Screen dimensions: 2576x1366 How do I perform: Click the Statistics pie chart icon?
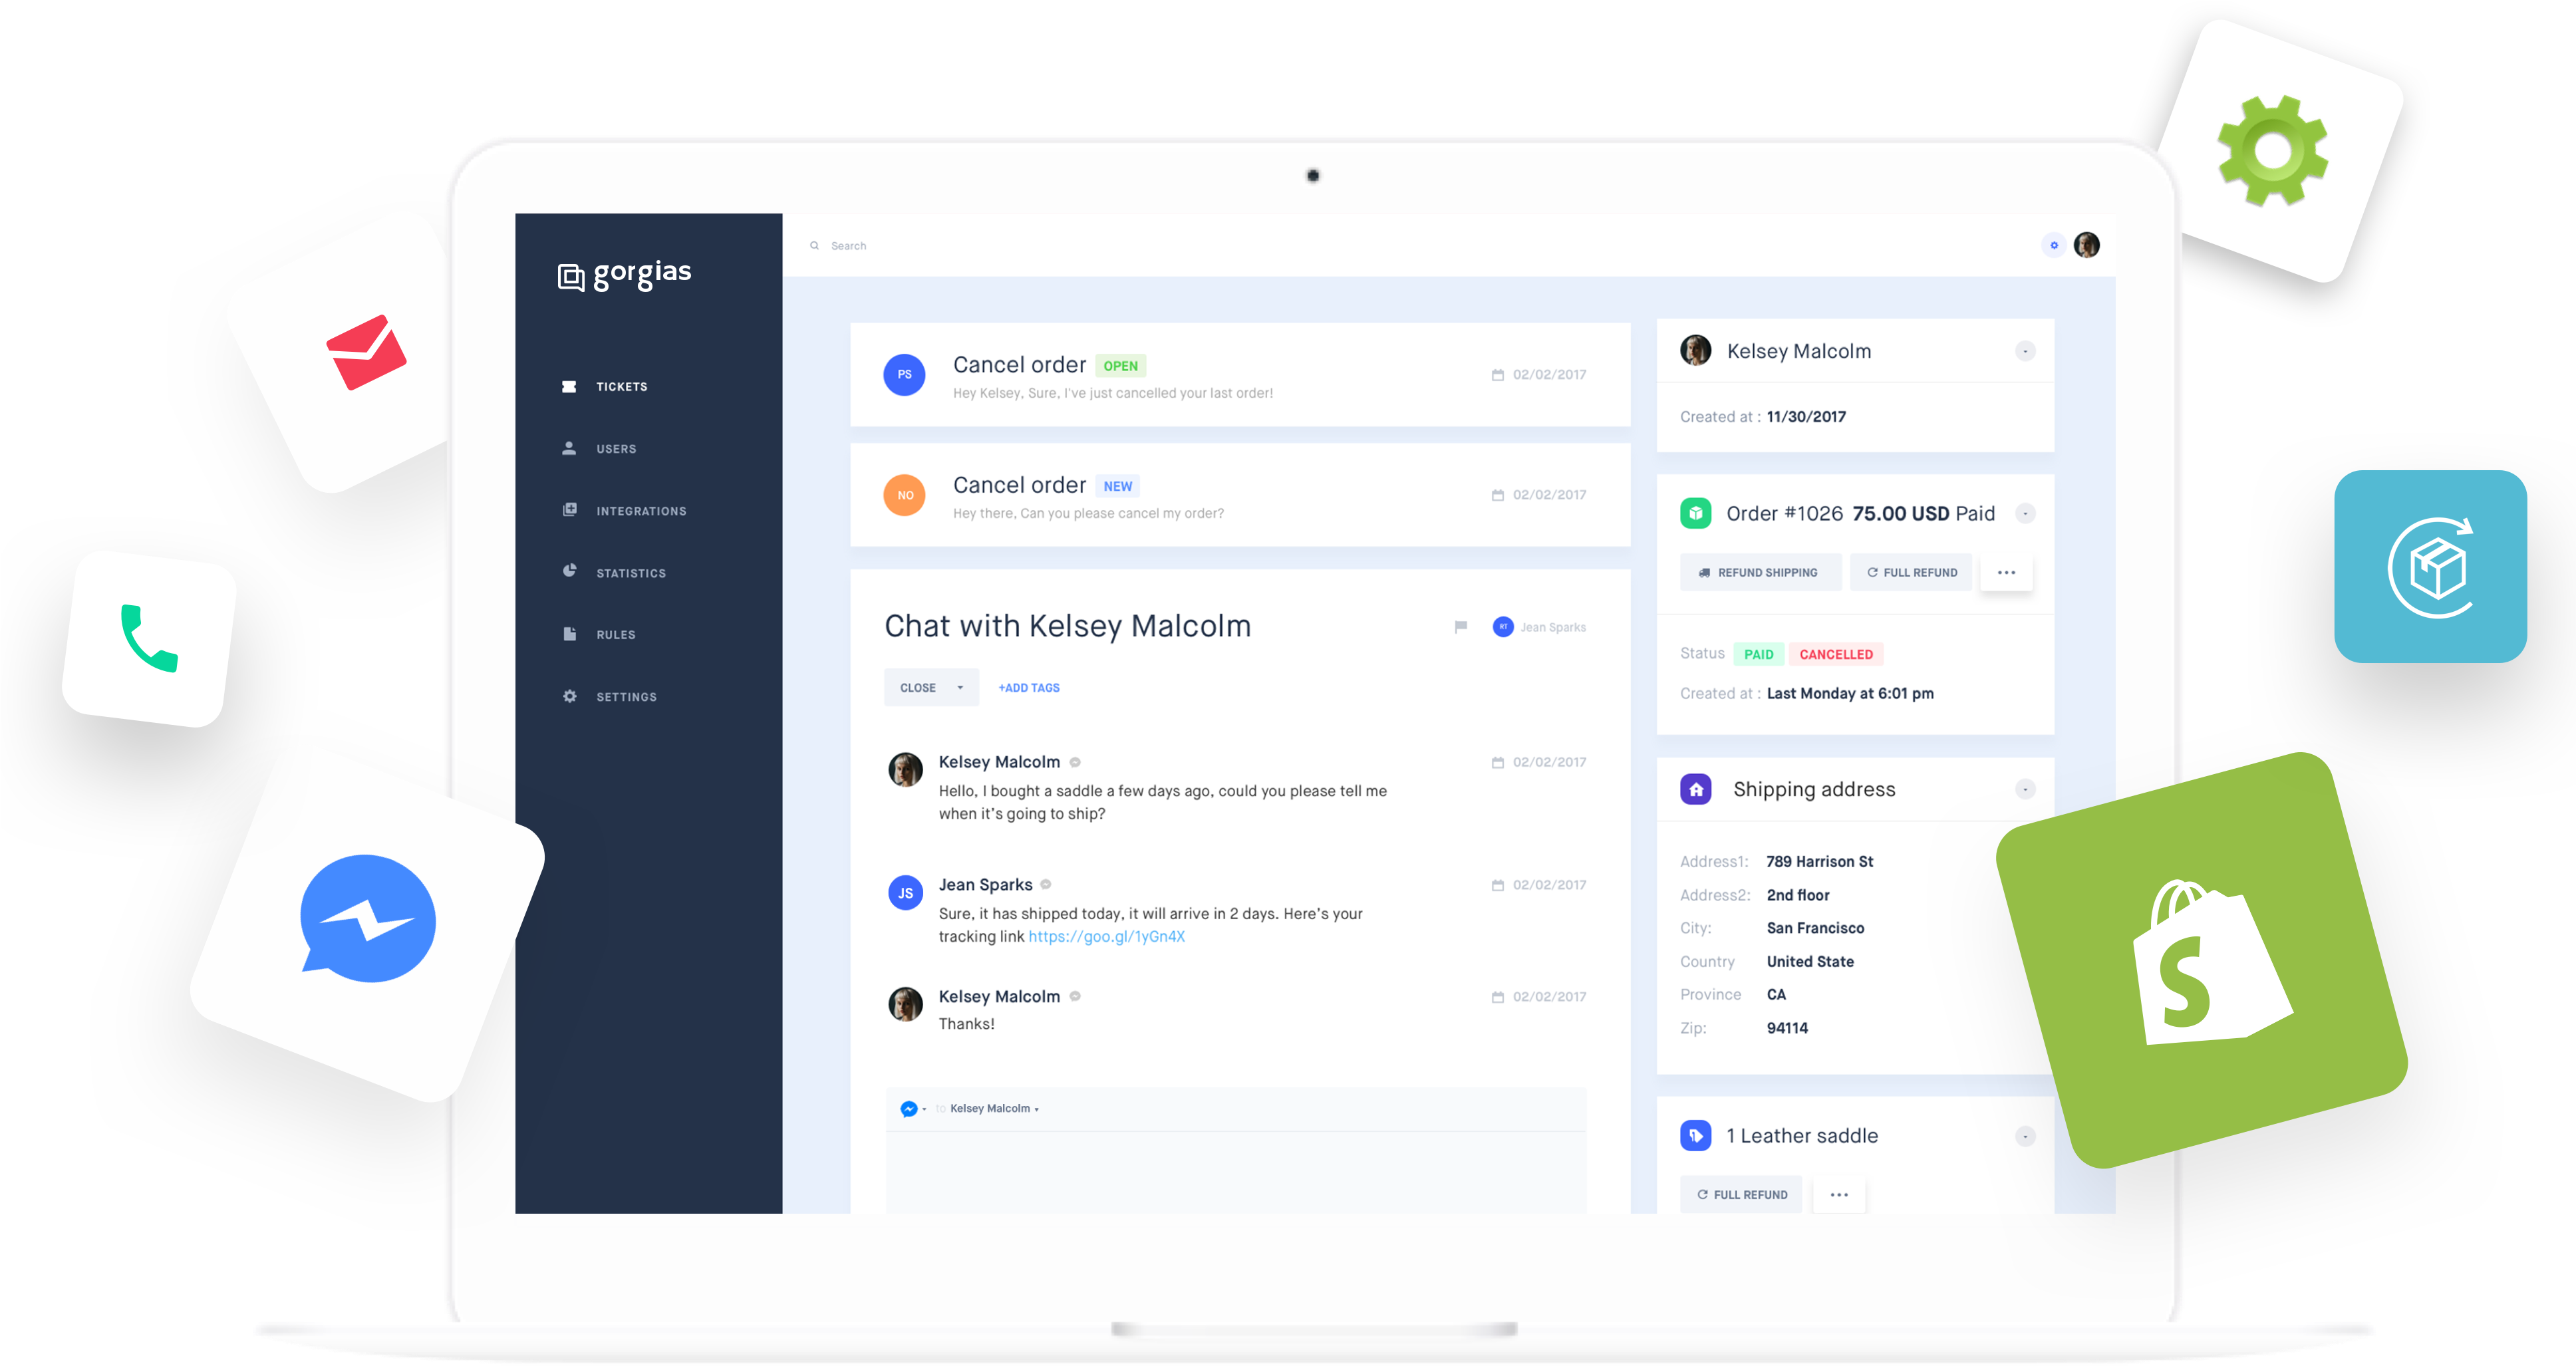point(569,571)
